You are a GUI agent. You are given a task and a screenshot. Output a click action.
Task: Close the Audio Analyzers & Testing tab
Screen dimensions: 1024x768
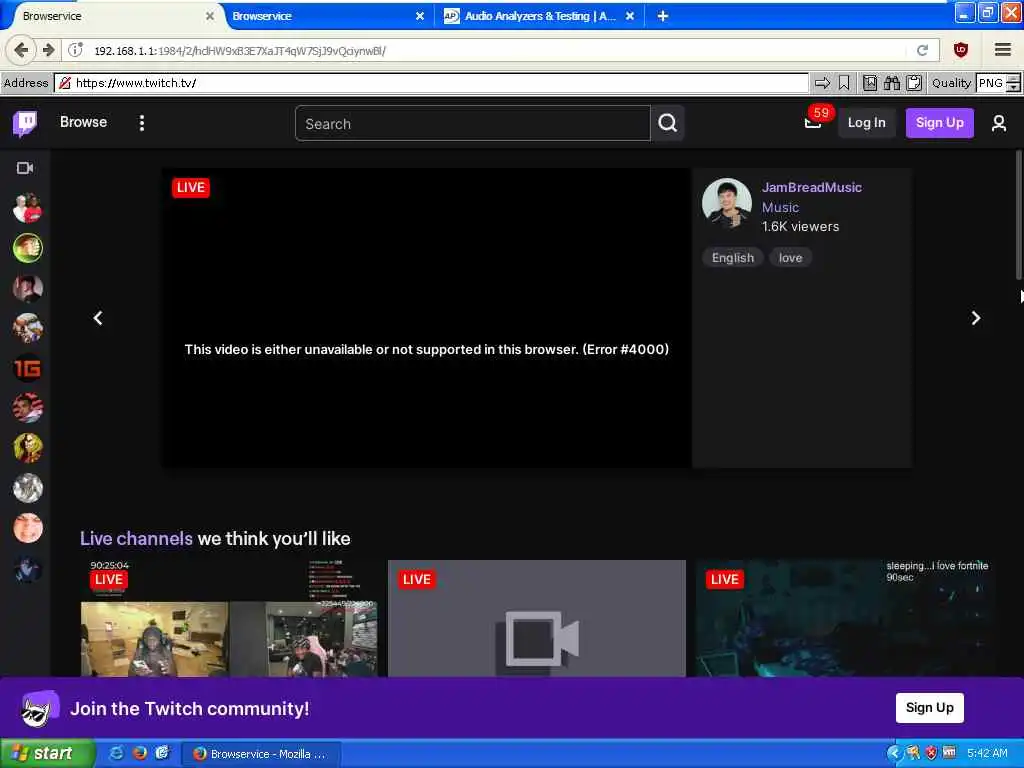(x=630, y=16)
